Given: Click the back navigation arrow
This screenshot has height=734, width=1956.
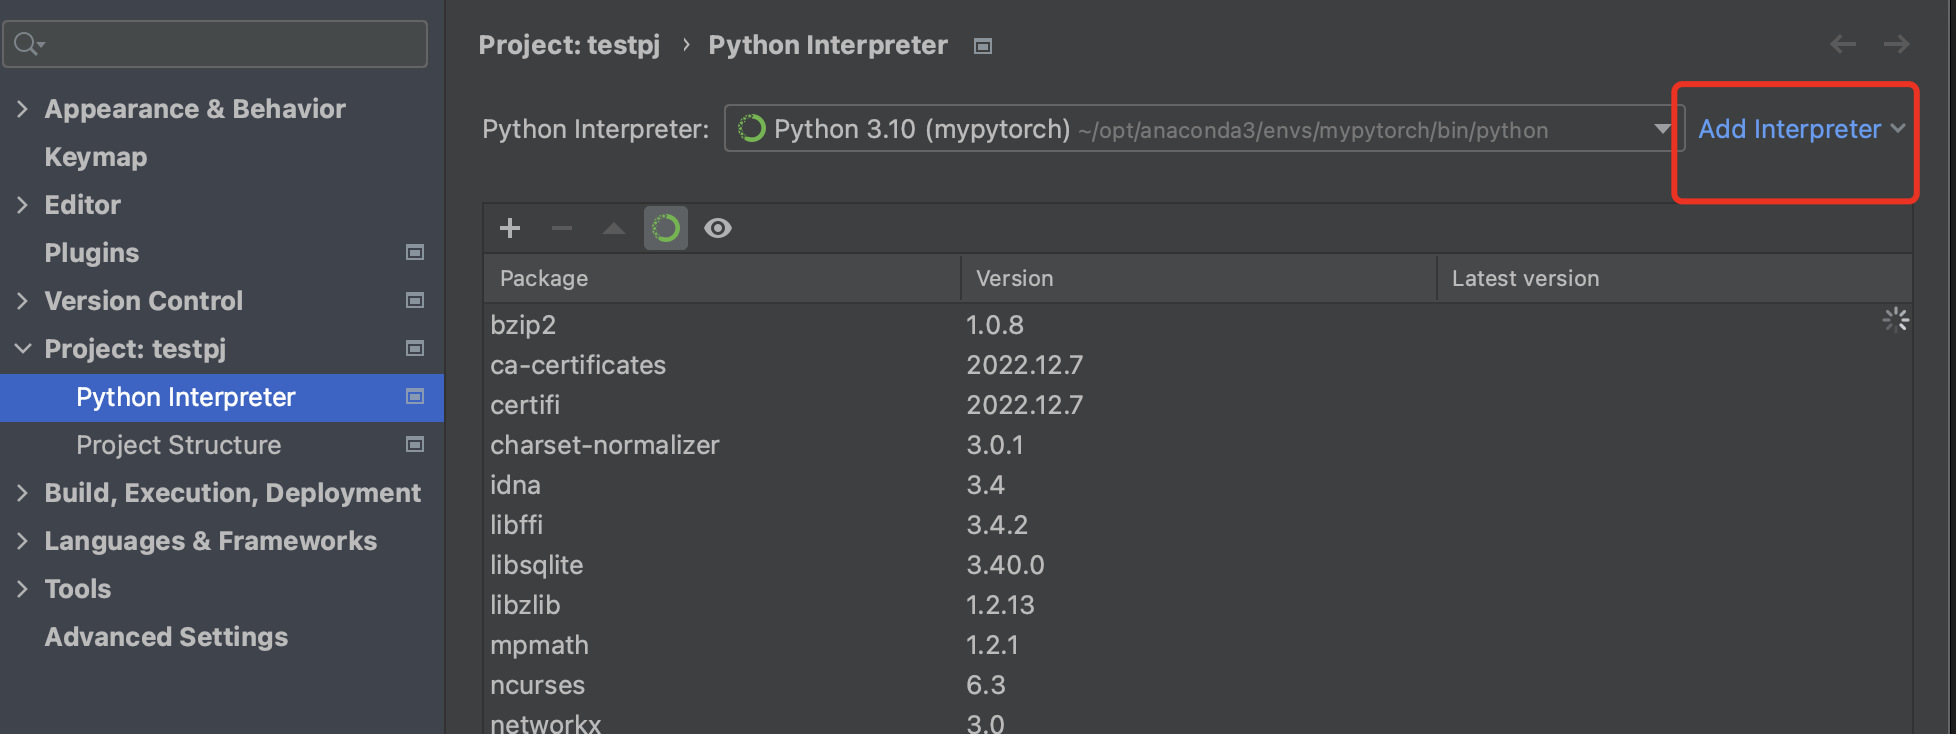Looking at the screenshot, I should click(x=1843, y=44).
